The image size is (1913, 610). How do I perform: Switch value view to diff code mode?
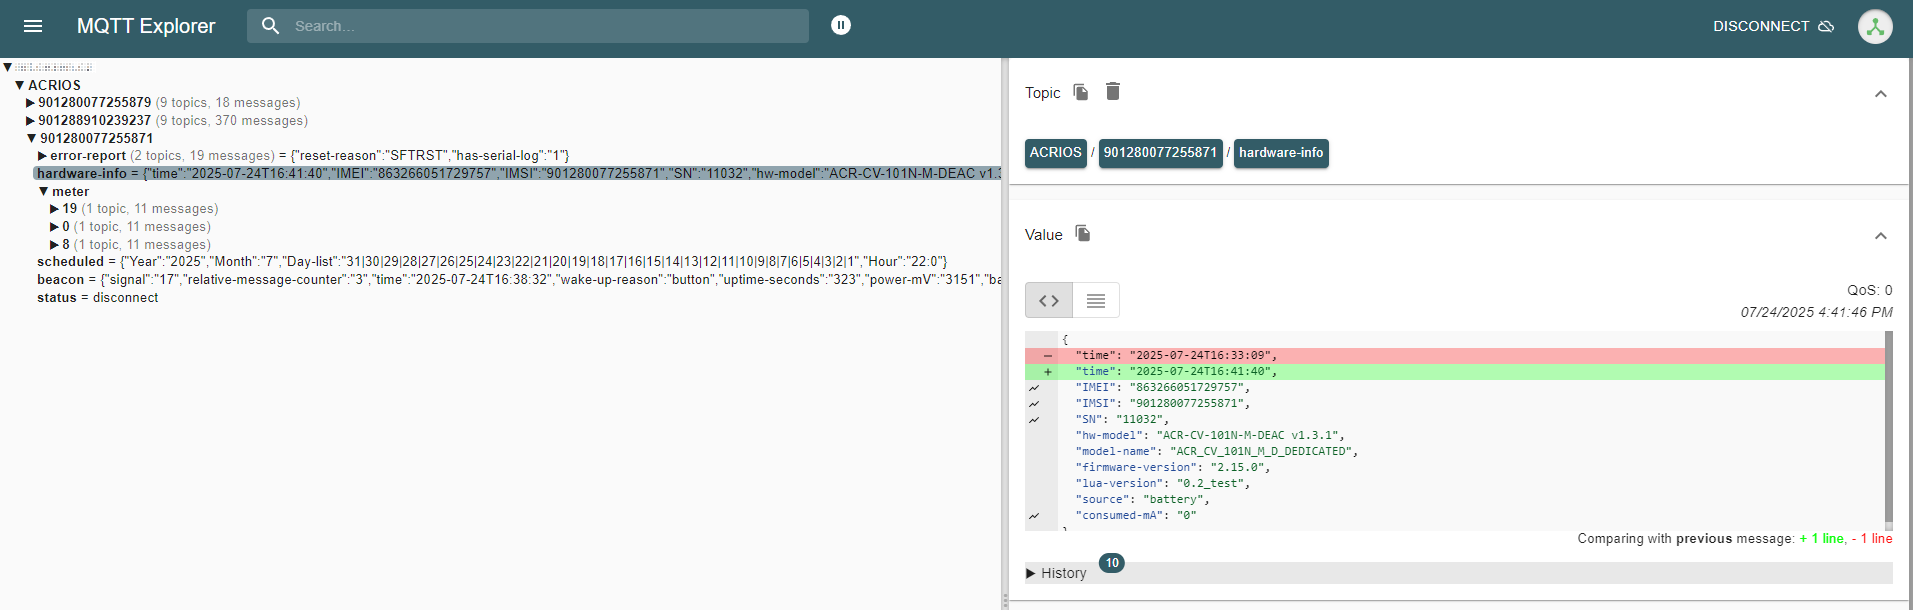pyautogui.click(x=1049, y=300)
